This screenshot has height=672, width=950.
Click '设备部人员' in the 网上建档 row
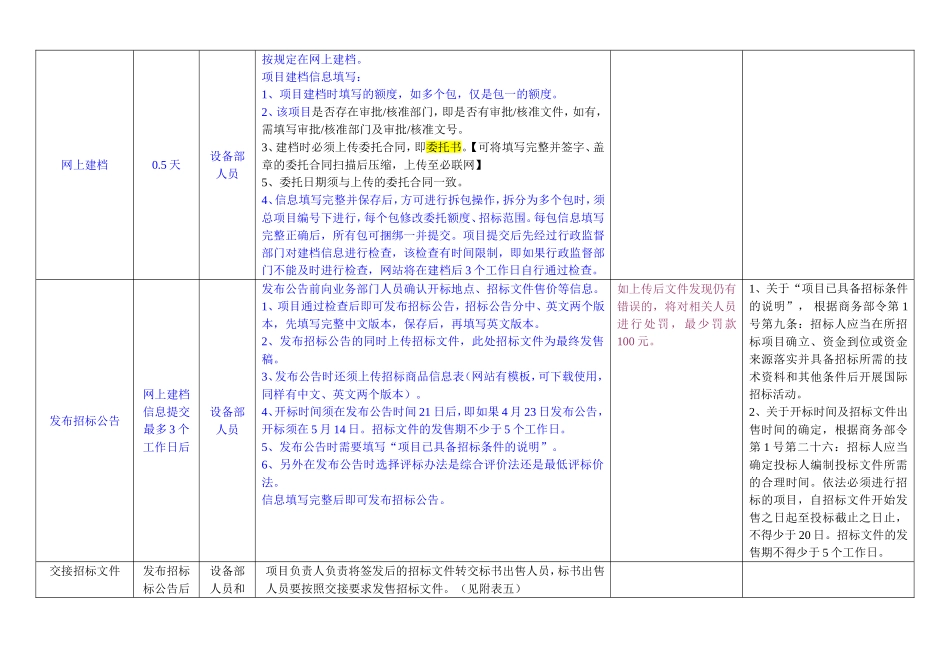point(227,165)
